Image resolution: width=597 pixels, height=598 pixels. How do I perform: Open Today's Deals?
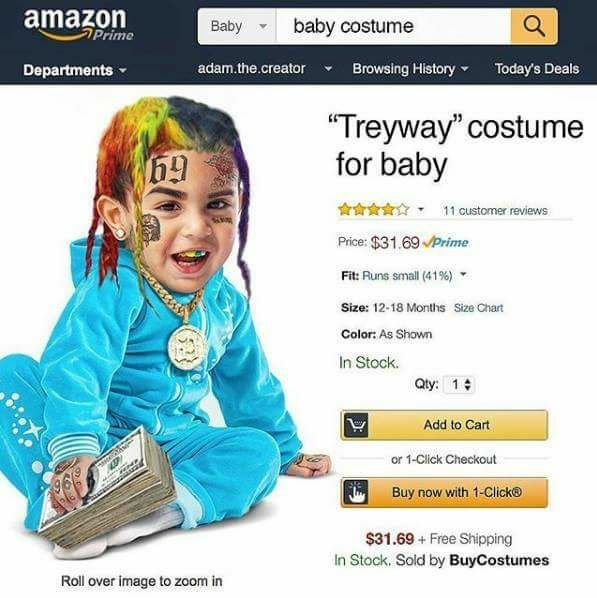click(x=537, y=69)
